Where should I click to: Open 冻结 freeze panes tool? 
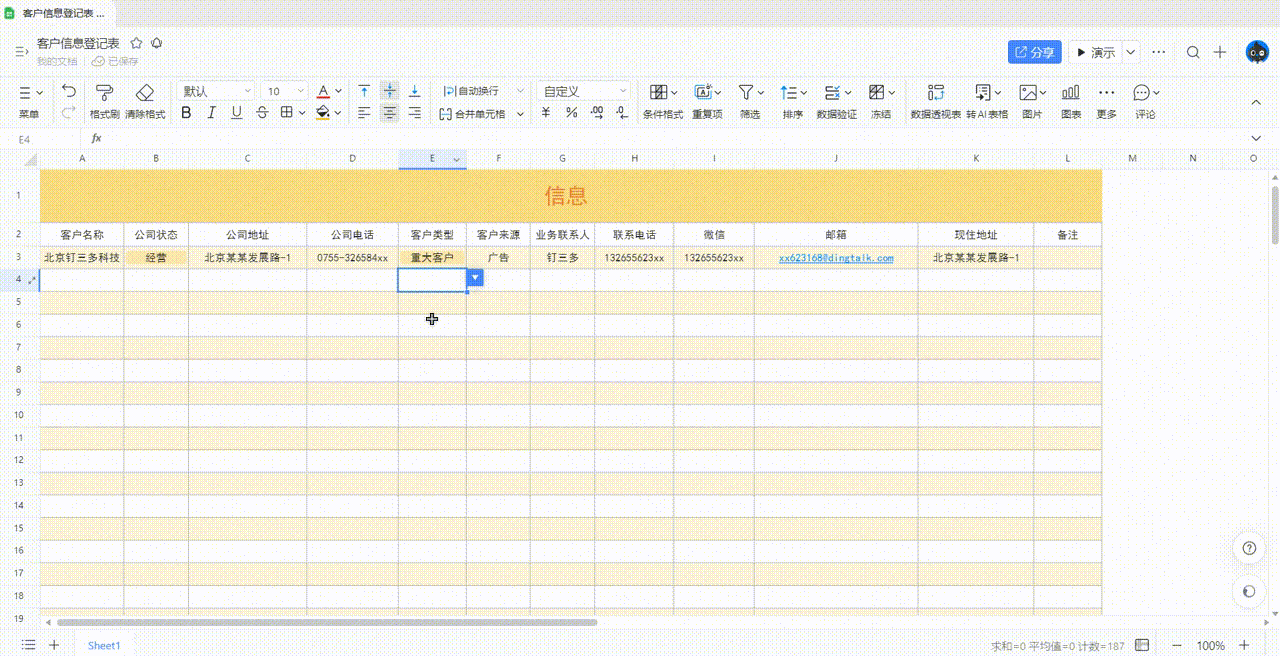(x=880, y=101)
